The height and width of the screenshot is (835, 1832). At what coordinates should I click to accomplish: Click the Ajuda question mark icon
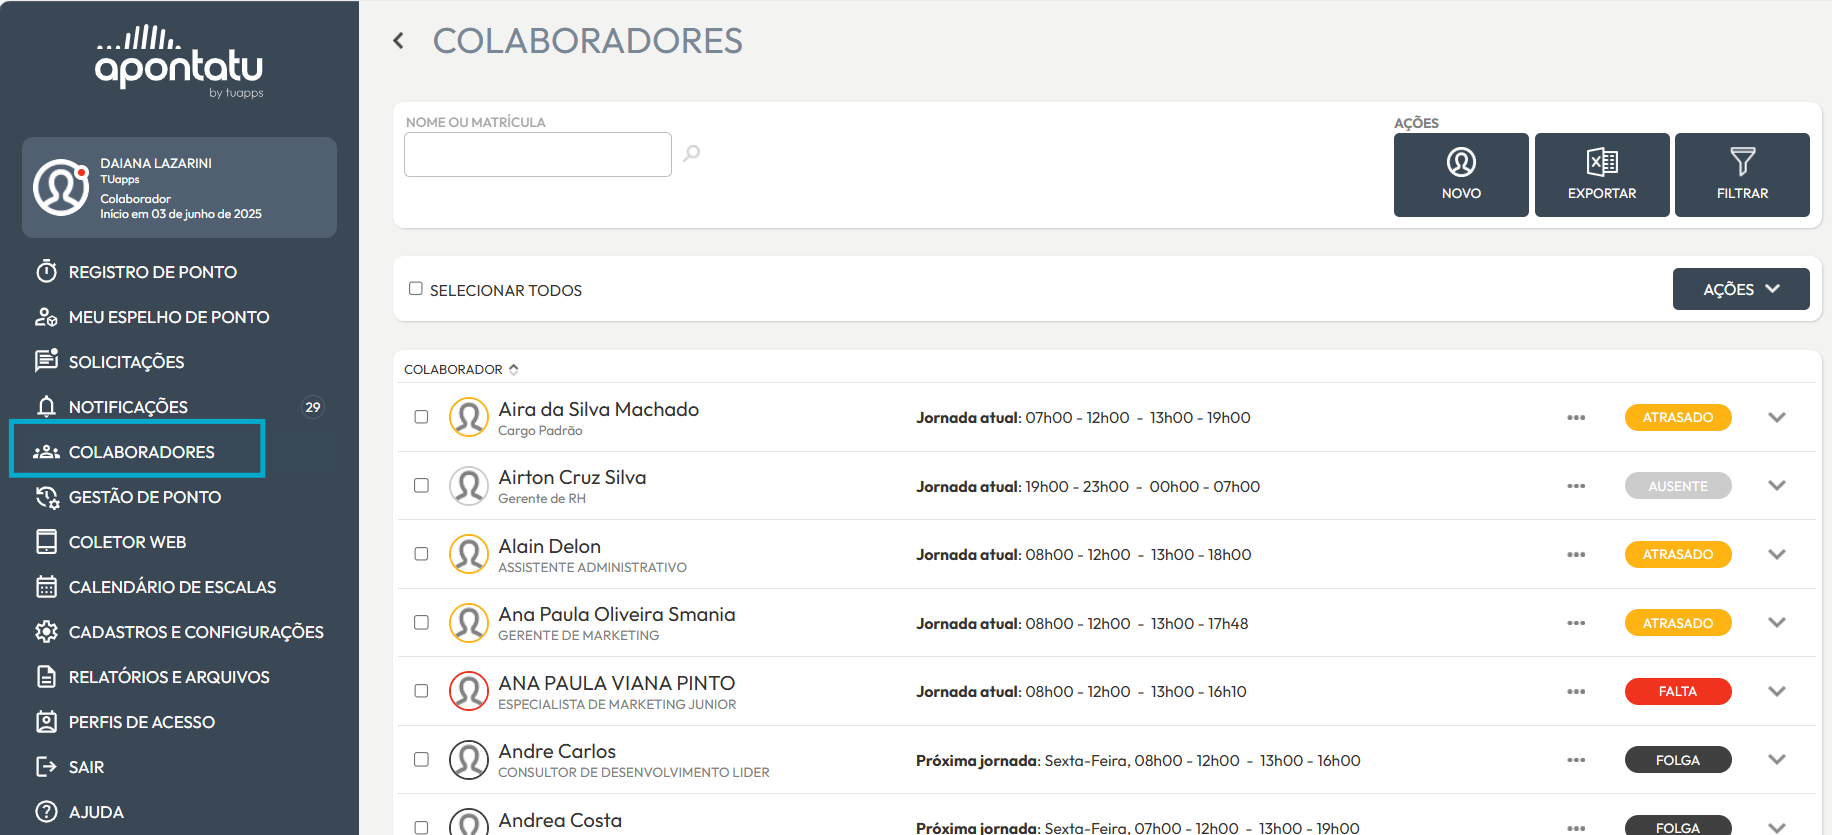coord(46,811)
